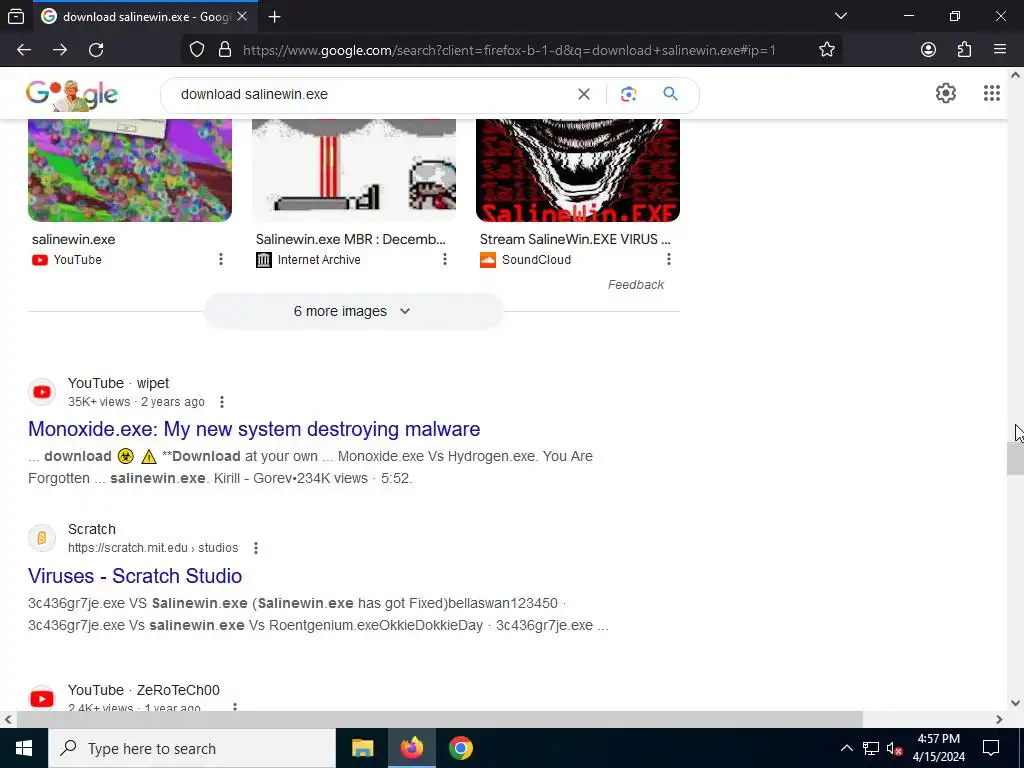Open the Firefox account icon

click(x=928, y=50)
